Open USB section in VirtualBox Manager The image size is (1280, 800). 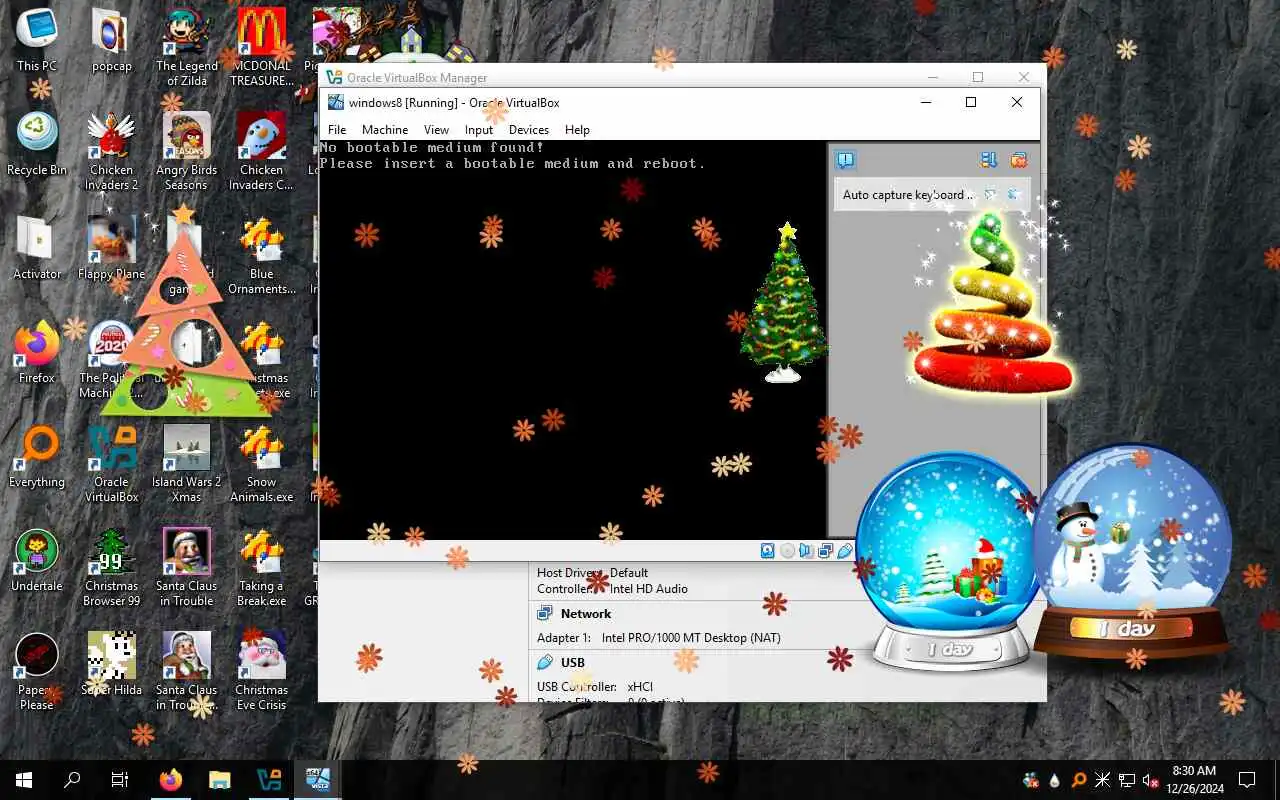coord(573,662)
